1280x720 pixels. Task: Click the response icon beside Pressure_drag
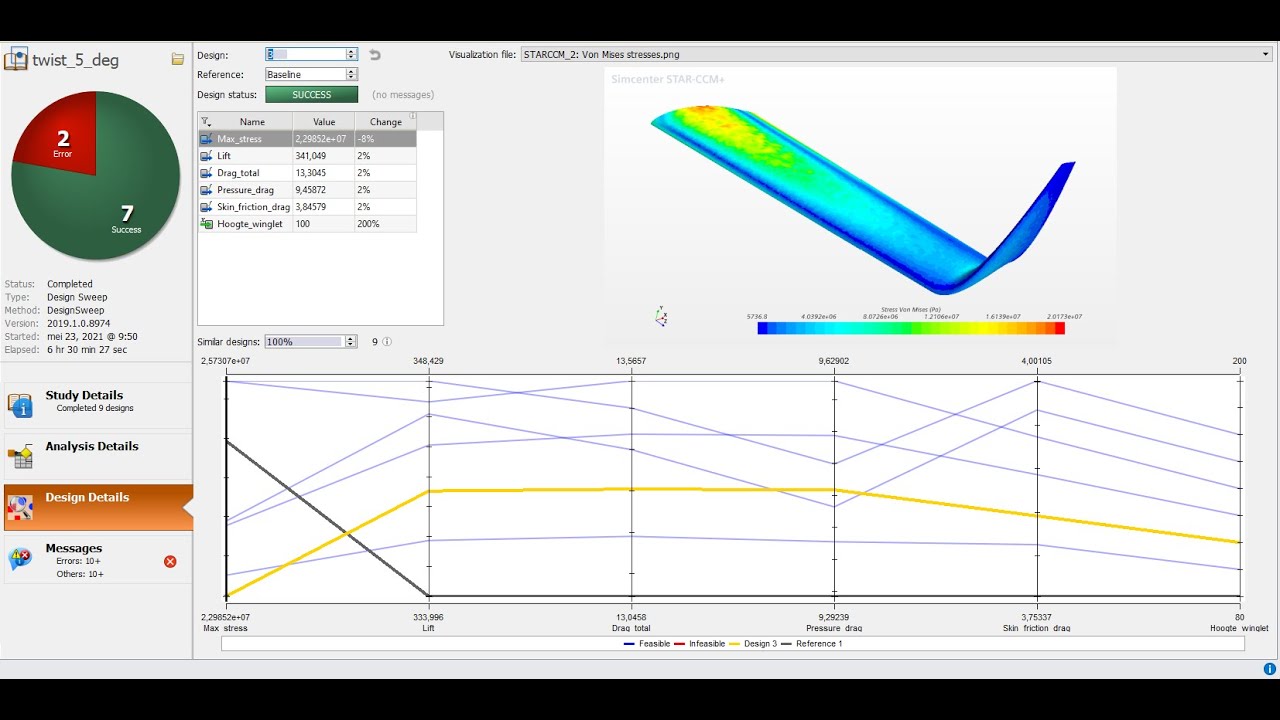pyautogui.click(x=206, y=190)
